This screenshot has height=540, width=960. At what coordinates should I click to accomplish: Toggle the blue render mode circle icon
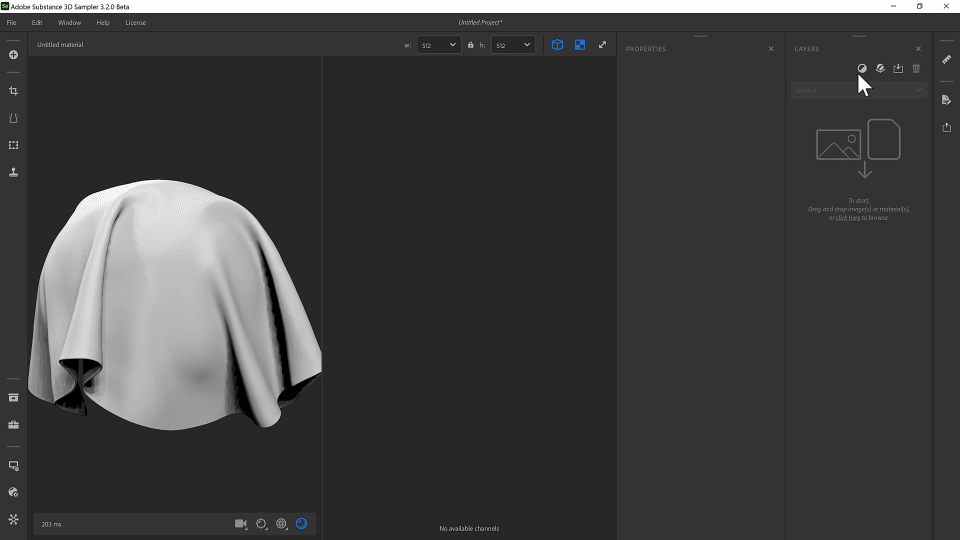[301, 523]
